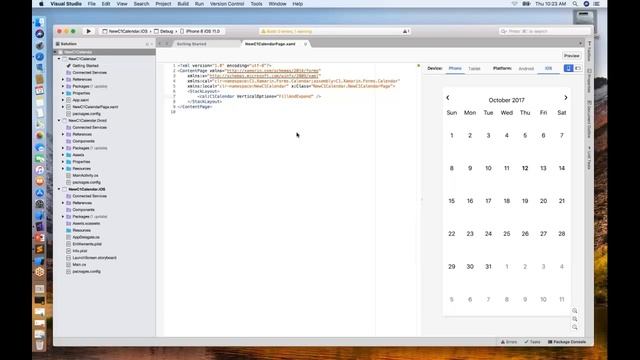Close the NewC1CalendarPage.xaml tab

point(305,44)
